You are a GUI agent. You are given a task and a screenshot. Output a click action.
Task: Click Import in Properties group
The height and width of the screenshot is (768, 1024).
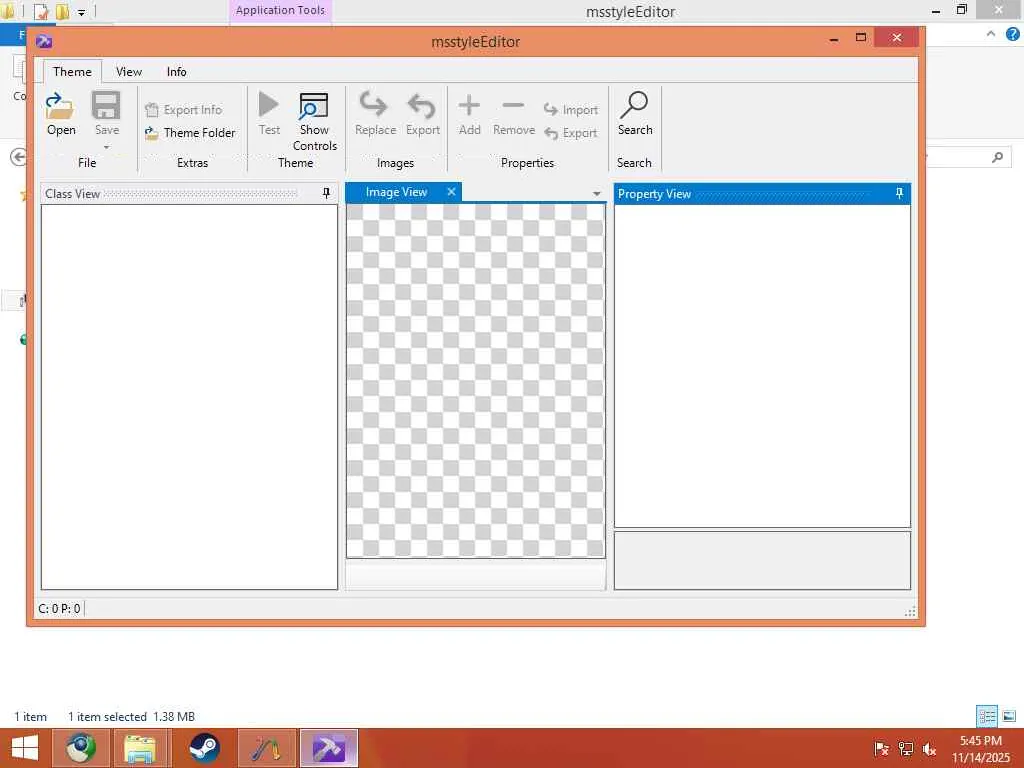(x=571, y=110)
